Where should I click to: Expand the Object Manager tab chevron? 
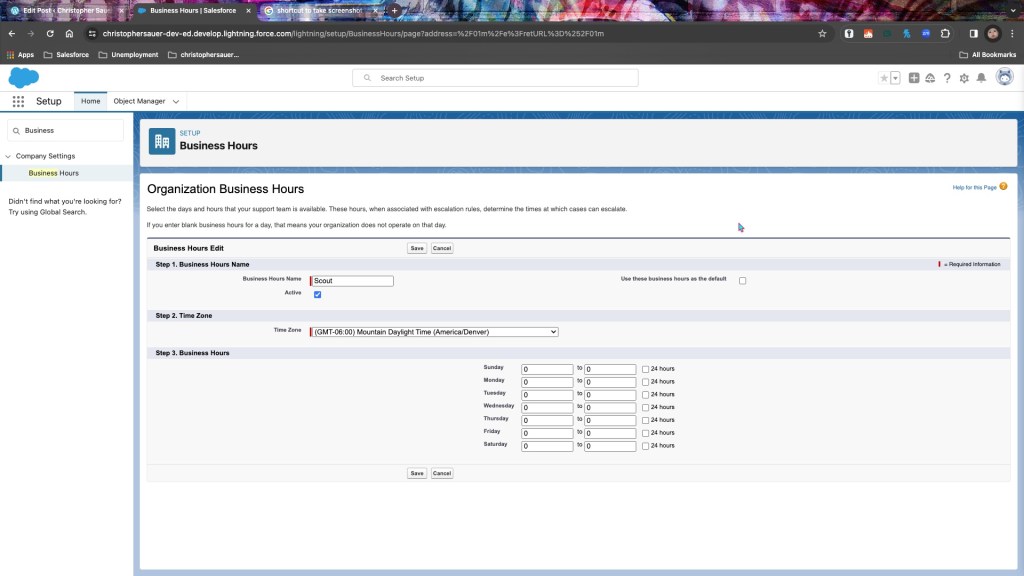(176, 101)
